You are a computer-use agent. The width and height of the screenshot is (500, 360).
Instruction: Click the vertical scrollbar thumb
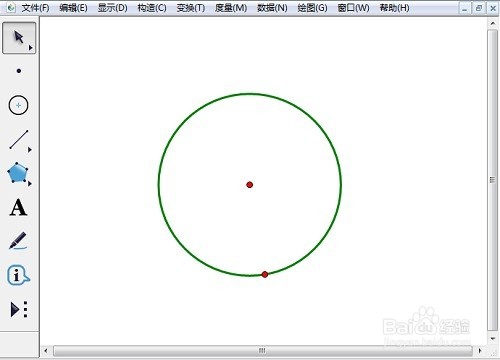492,180
